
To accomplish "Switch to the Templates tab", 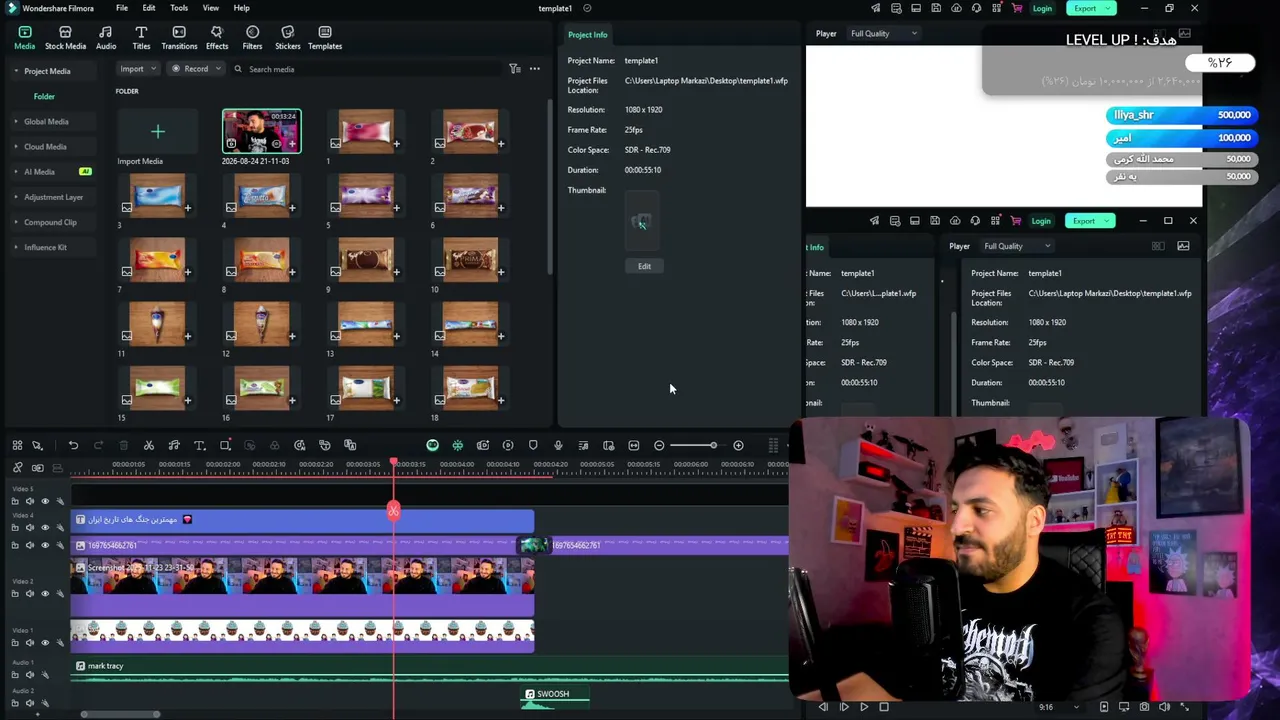I will tap(325, 38).
